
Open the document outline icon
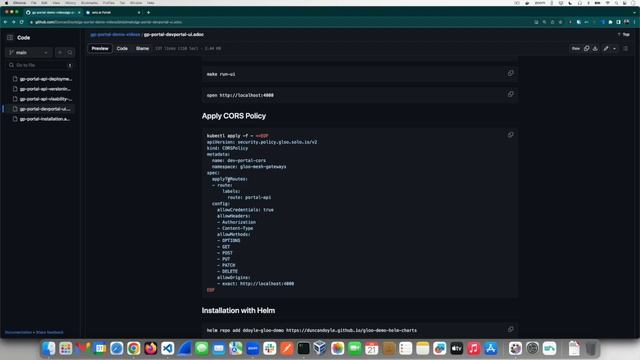pos(625,49)
